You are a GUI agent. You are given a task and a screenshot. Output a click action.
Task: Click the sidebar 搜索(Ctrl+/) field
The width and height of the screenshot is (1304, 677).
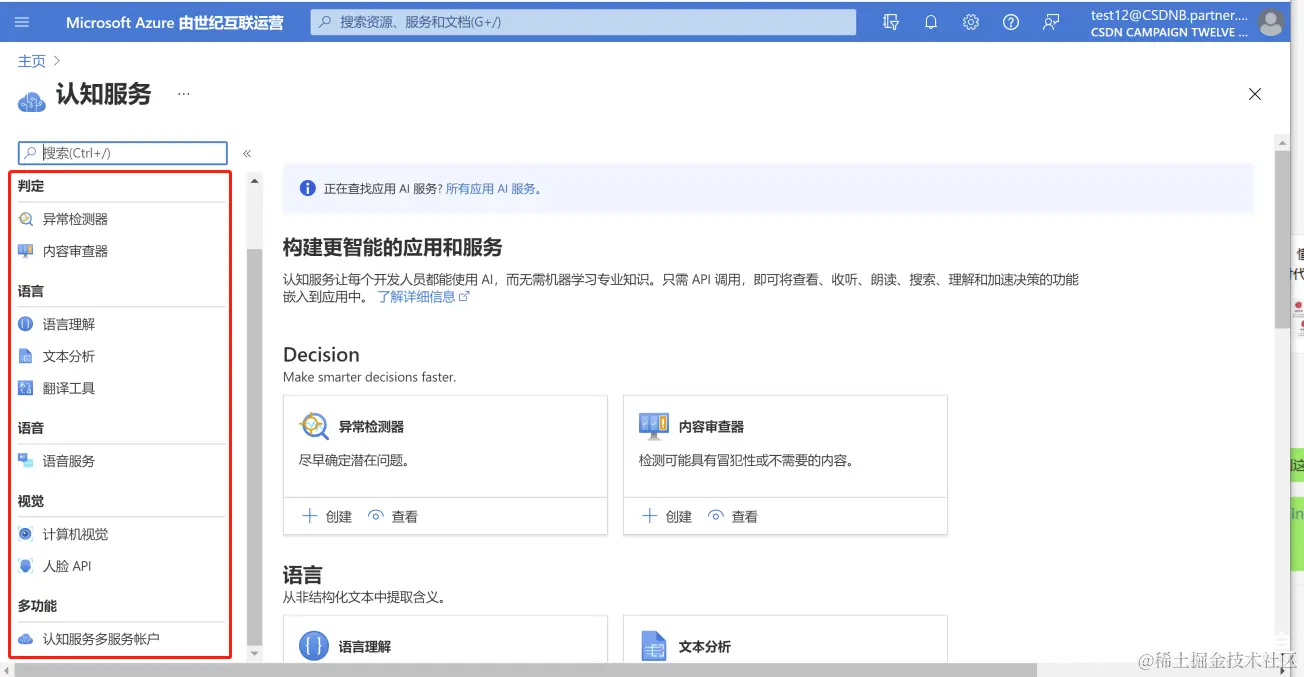click(123, 153)
